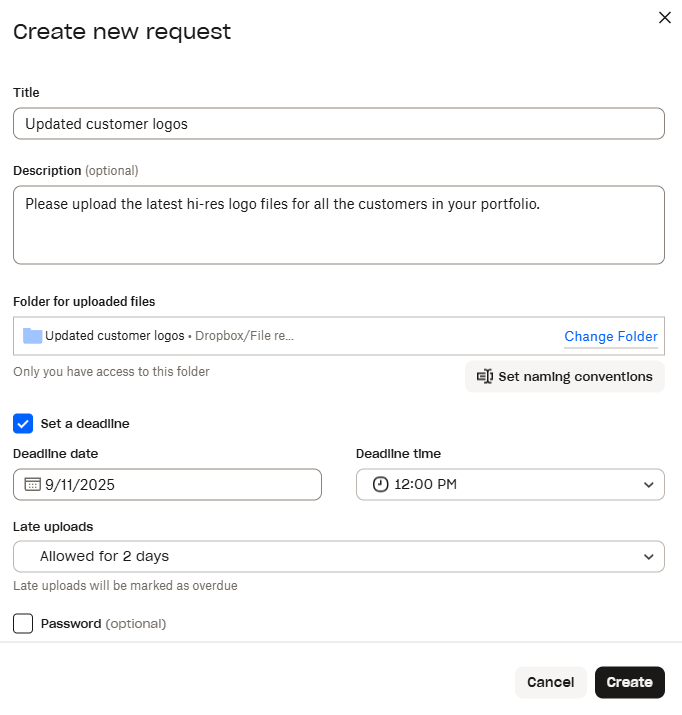
Task: Click the Late uploads chevron arrow
Action: coord(649,557)
